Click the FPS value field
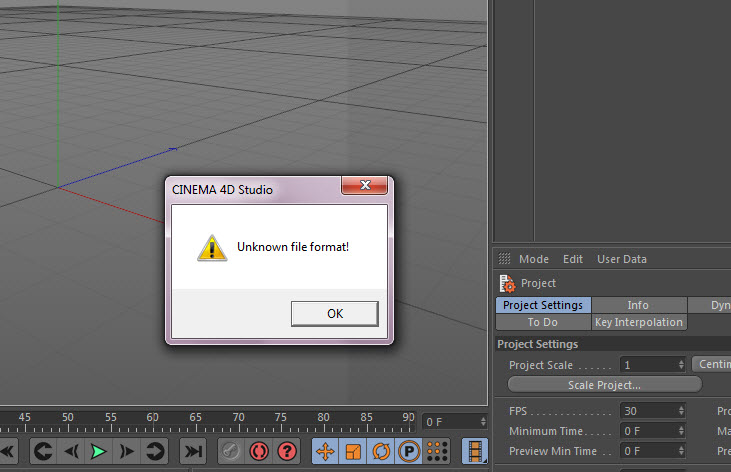 648,411
